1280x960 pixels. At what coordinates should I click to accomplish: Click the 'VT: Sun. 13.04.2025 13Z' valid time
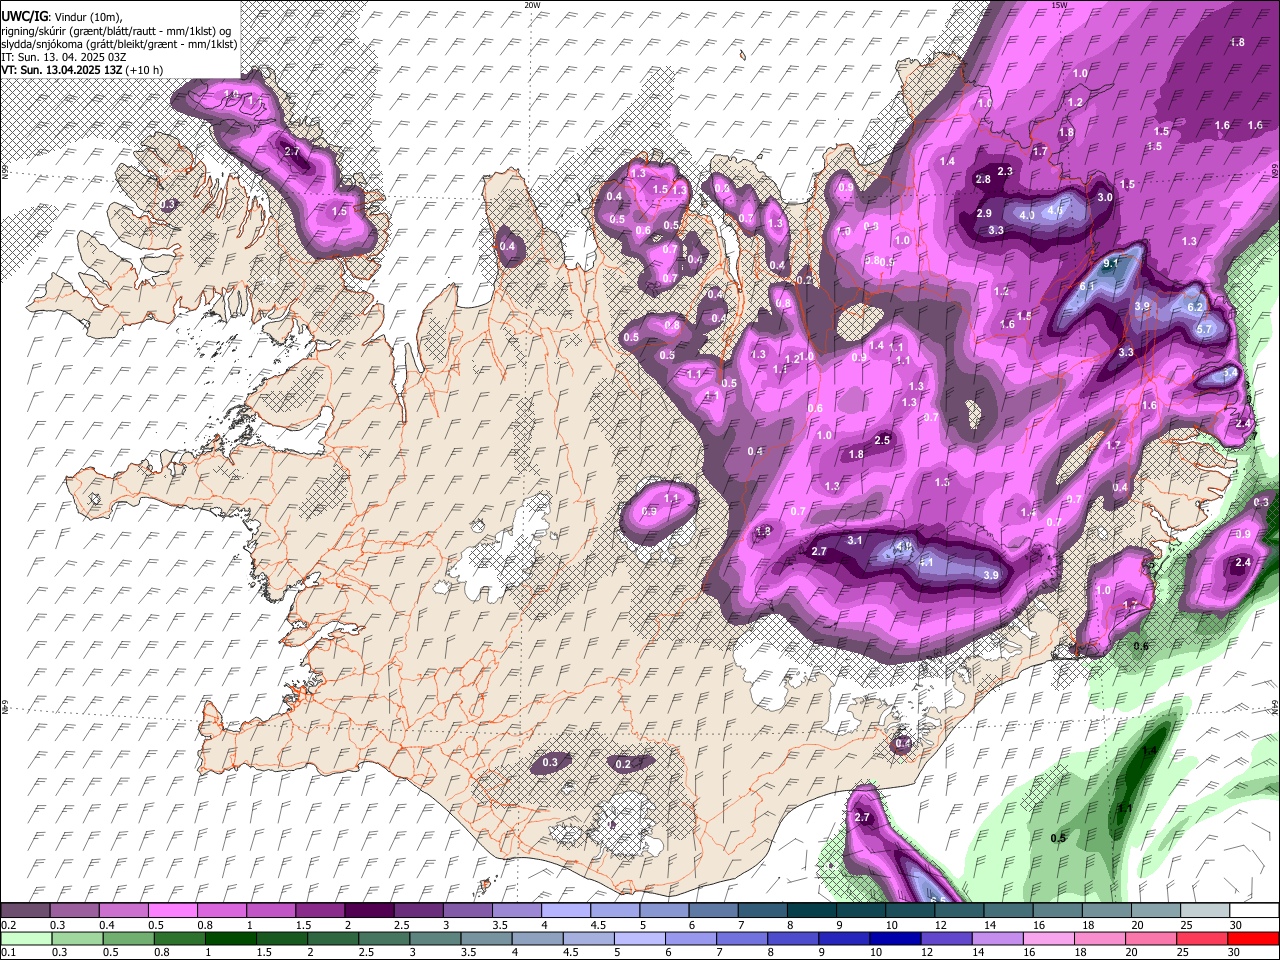(x=62, y=70)
